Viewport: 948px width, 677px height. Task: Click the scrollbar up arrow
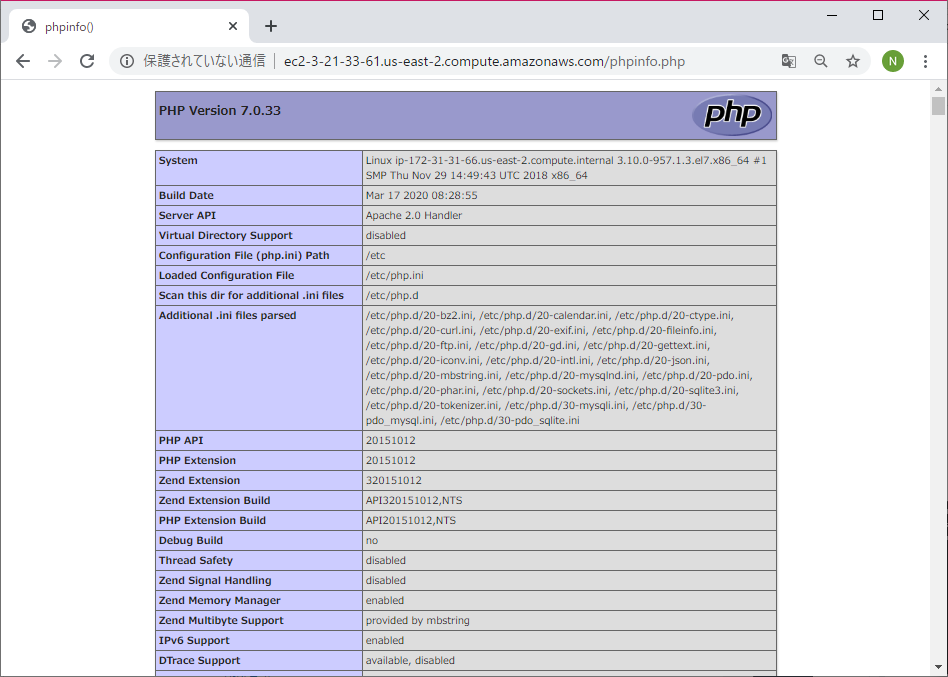pyautogui.click(x=938, y=88)
